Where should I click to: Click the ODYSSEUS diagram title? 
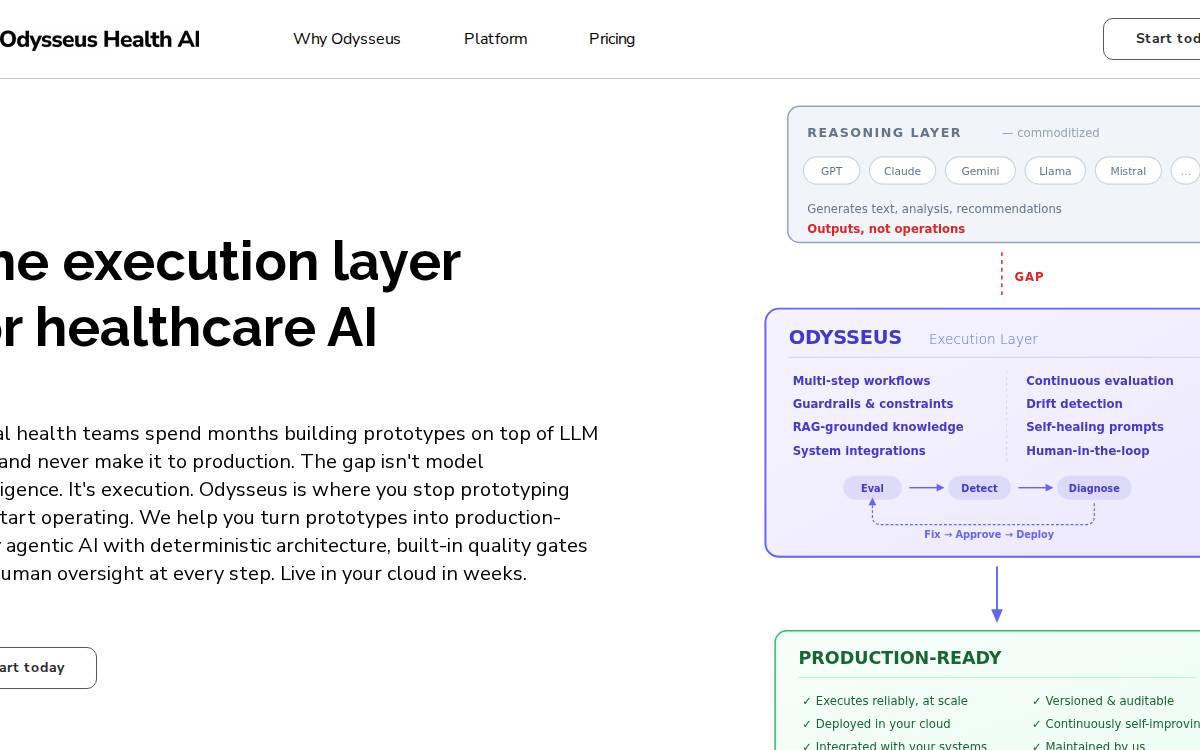tap(845, 338)
